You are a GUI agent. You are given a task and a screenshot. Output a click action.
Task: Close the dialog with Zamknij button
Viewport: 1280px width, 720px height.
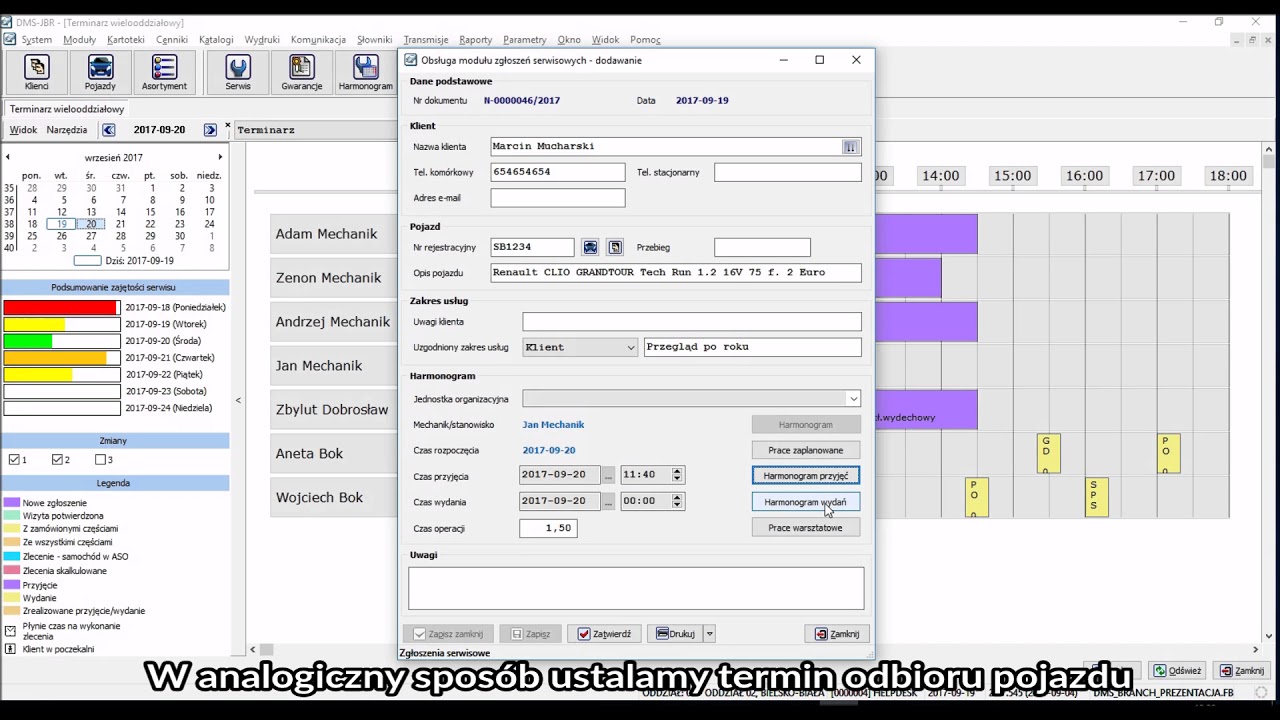click(837, 634)
